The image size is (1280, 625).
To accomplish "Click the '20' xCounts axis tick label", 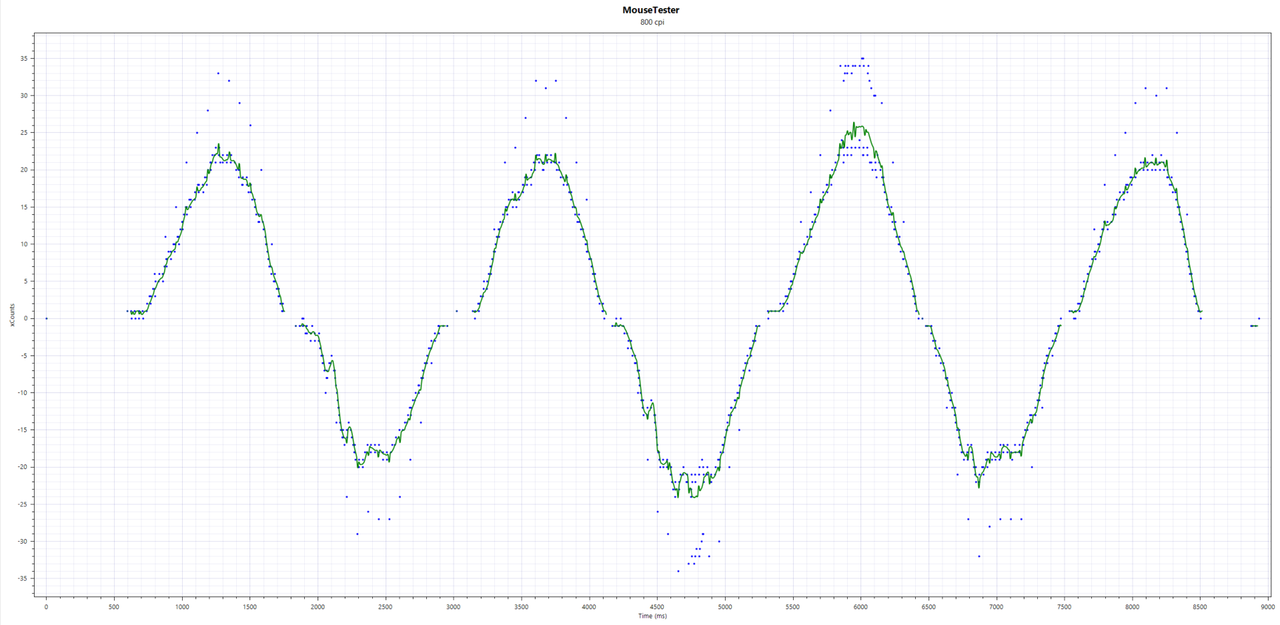I will click(x=22, y=169).
